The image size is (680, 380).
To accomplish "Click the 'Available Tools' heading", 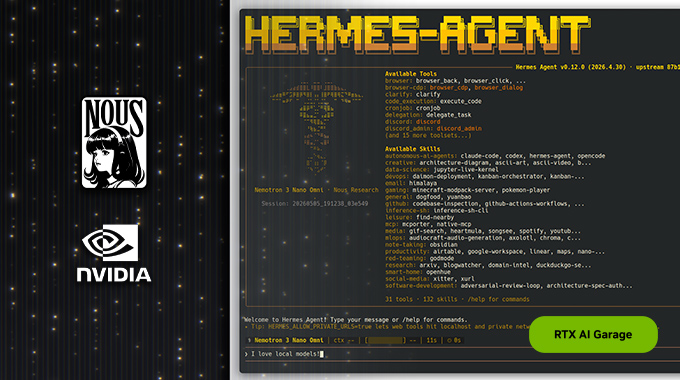I will (411, 74).
